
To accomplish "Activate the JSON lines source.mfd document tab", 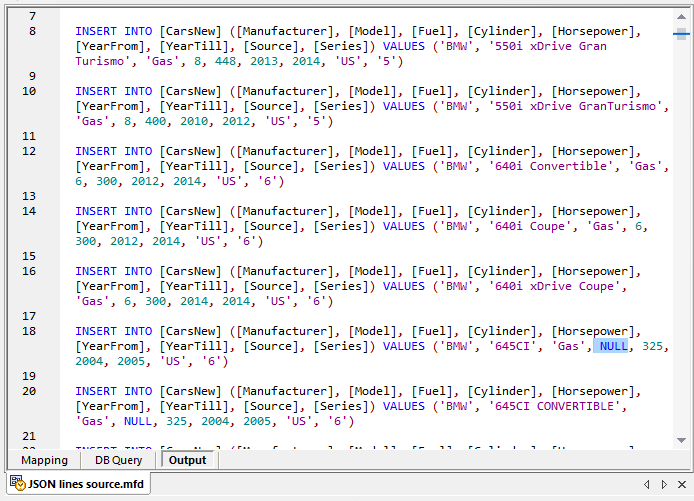I will (x=82, y=485).
